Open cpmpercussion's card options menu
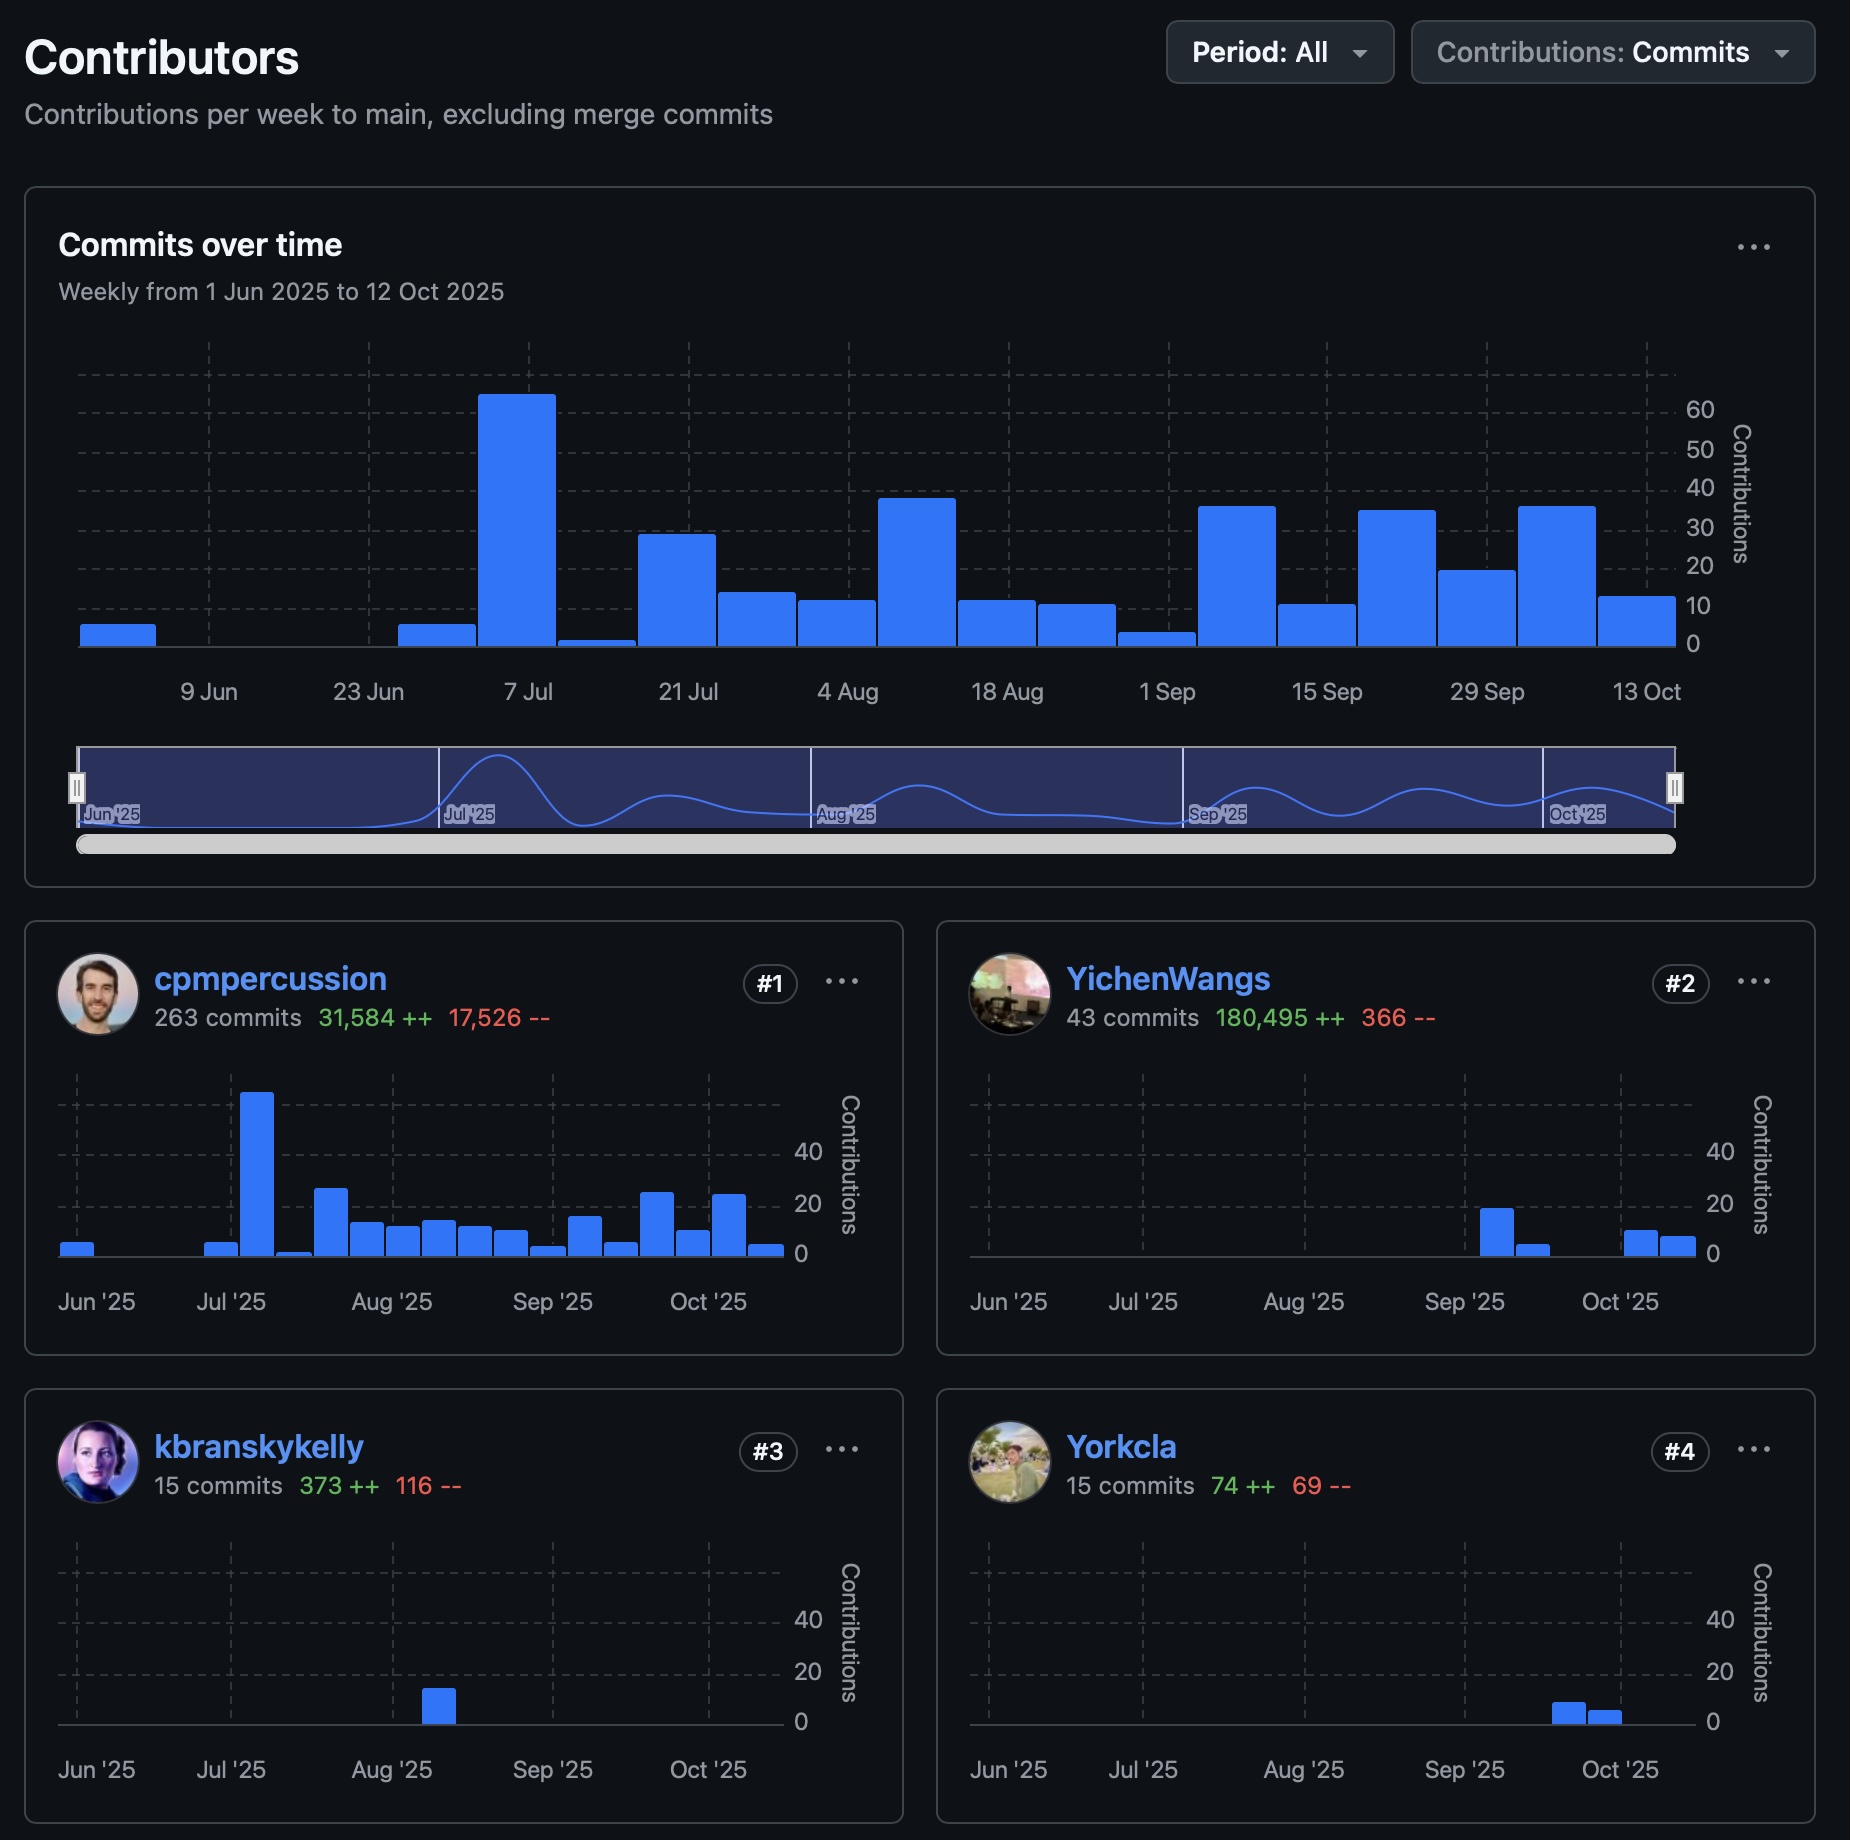The height and width of the screenshot is (1840, 1850). (843, 982)
